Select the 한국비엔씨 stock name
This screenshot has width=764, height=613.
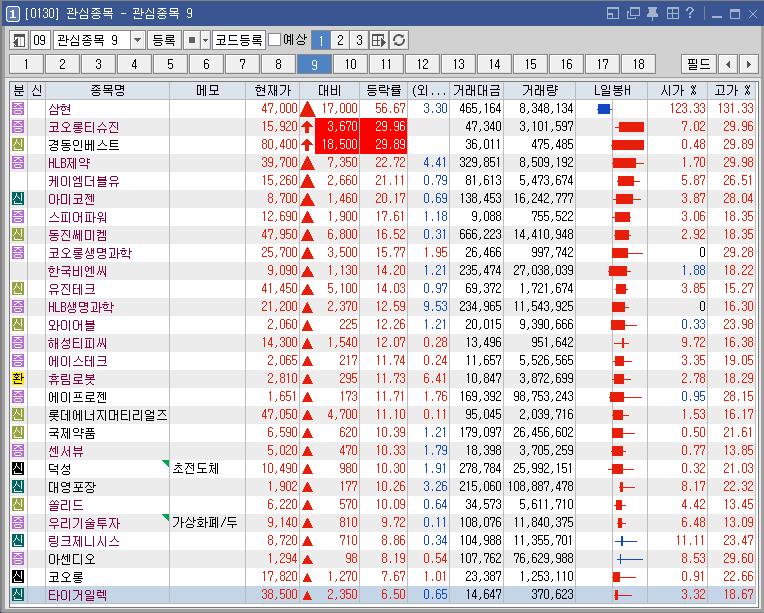pos(77,271)
